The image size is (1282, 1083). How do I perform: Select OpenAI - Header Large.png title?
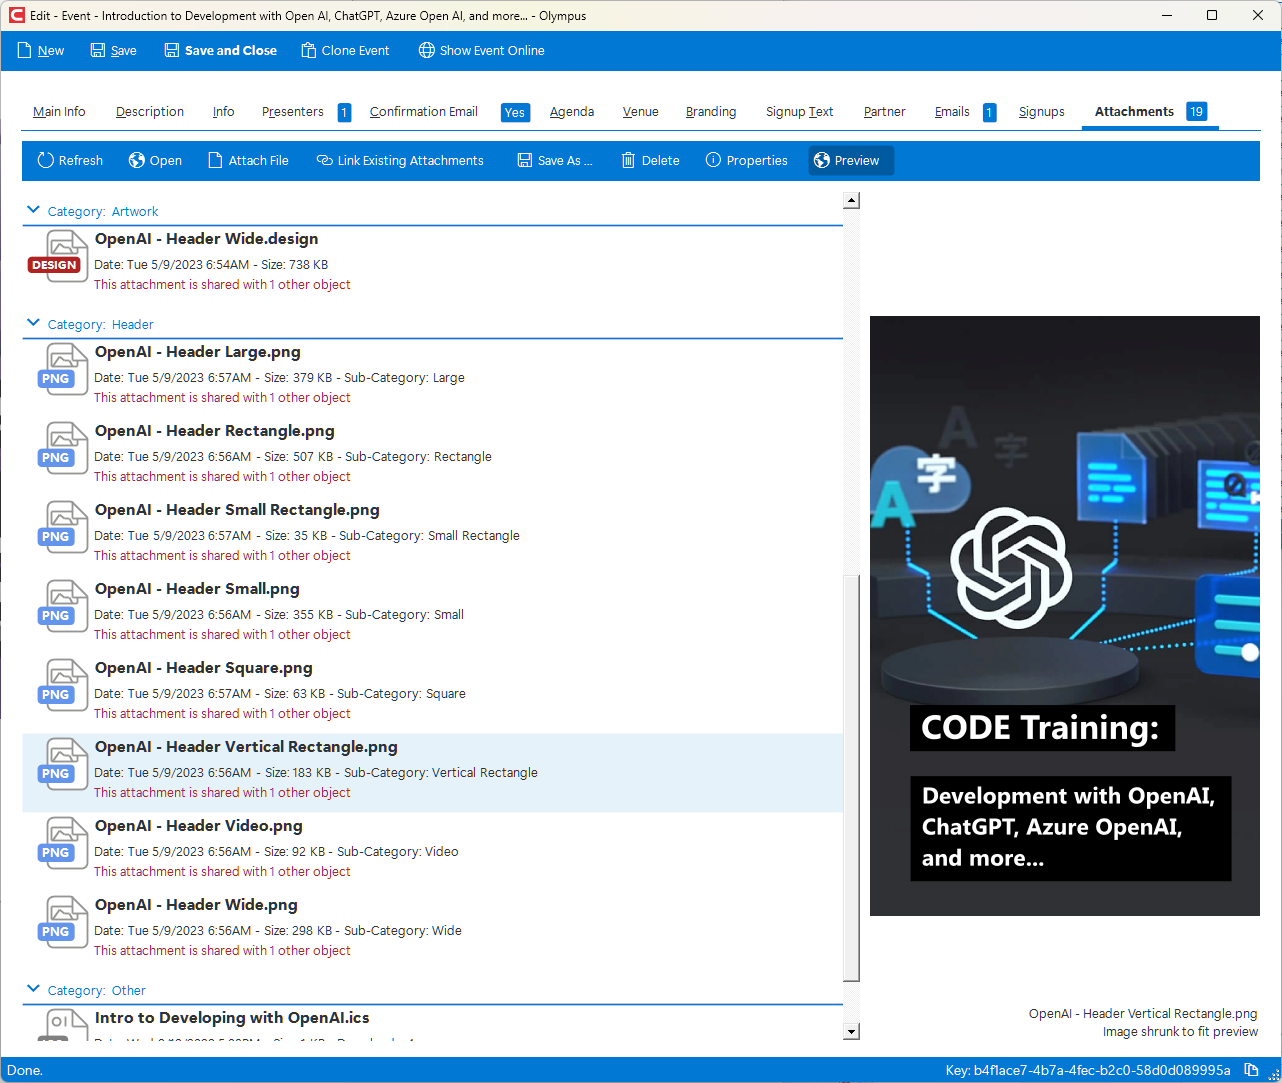click(x=198, y=352)
